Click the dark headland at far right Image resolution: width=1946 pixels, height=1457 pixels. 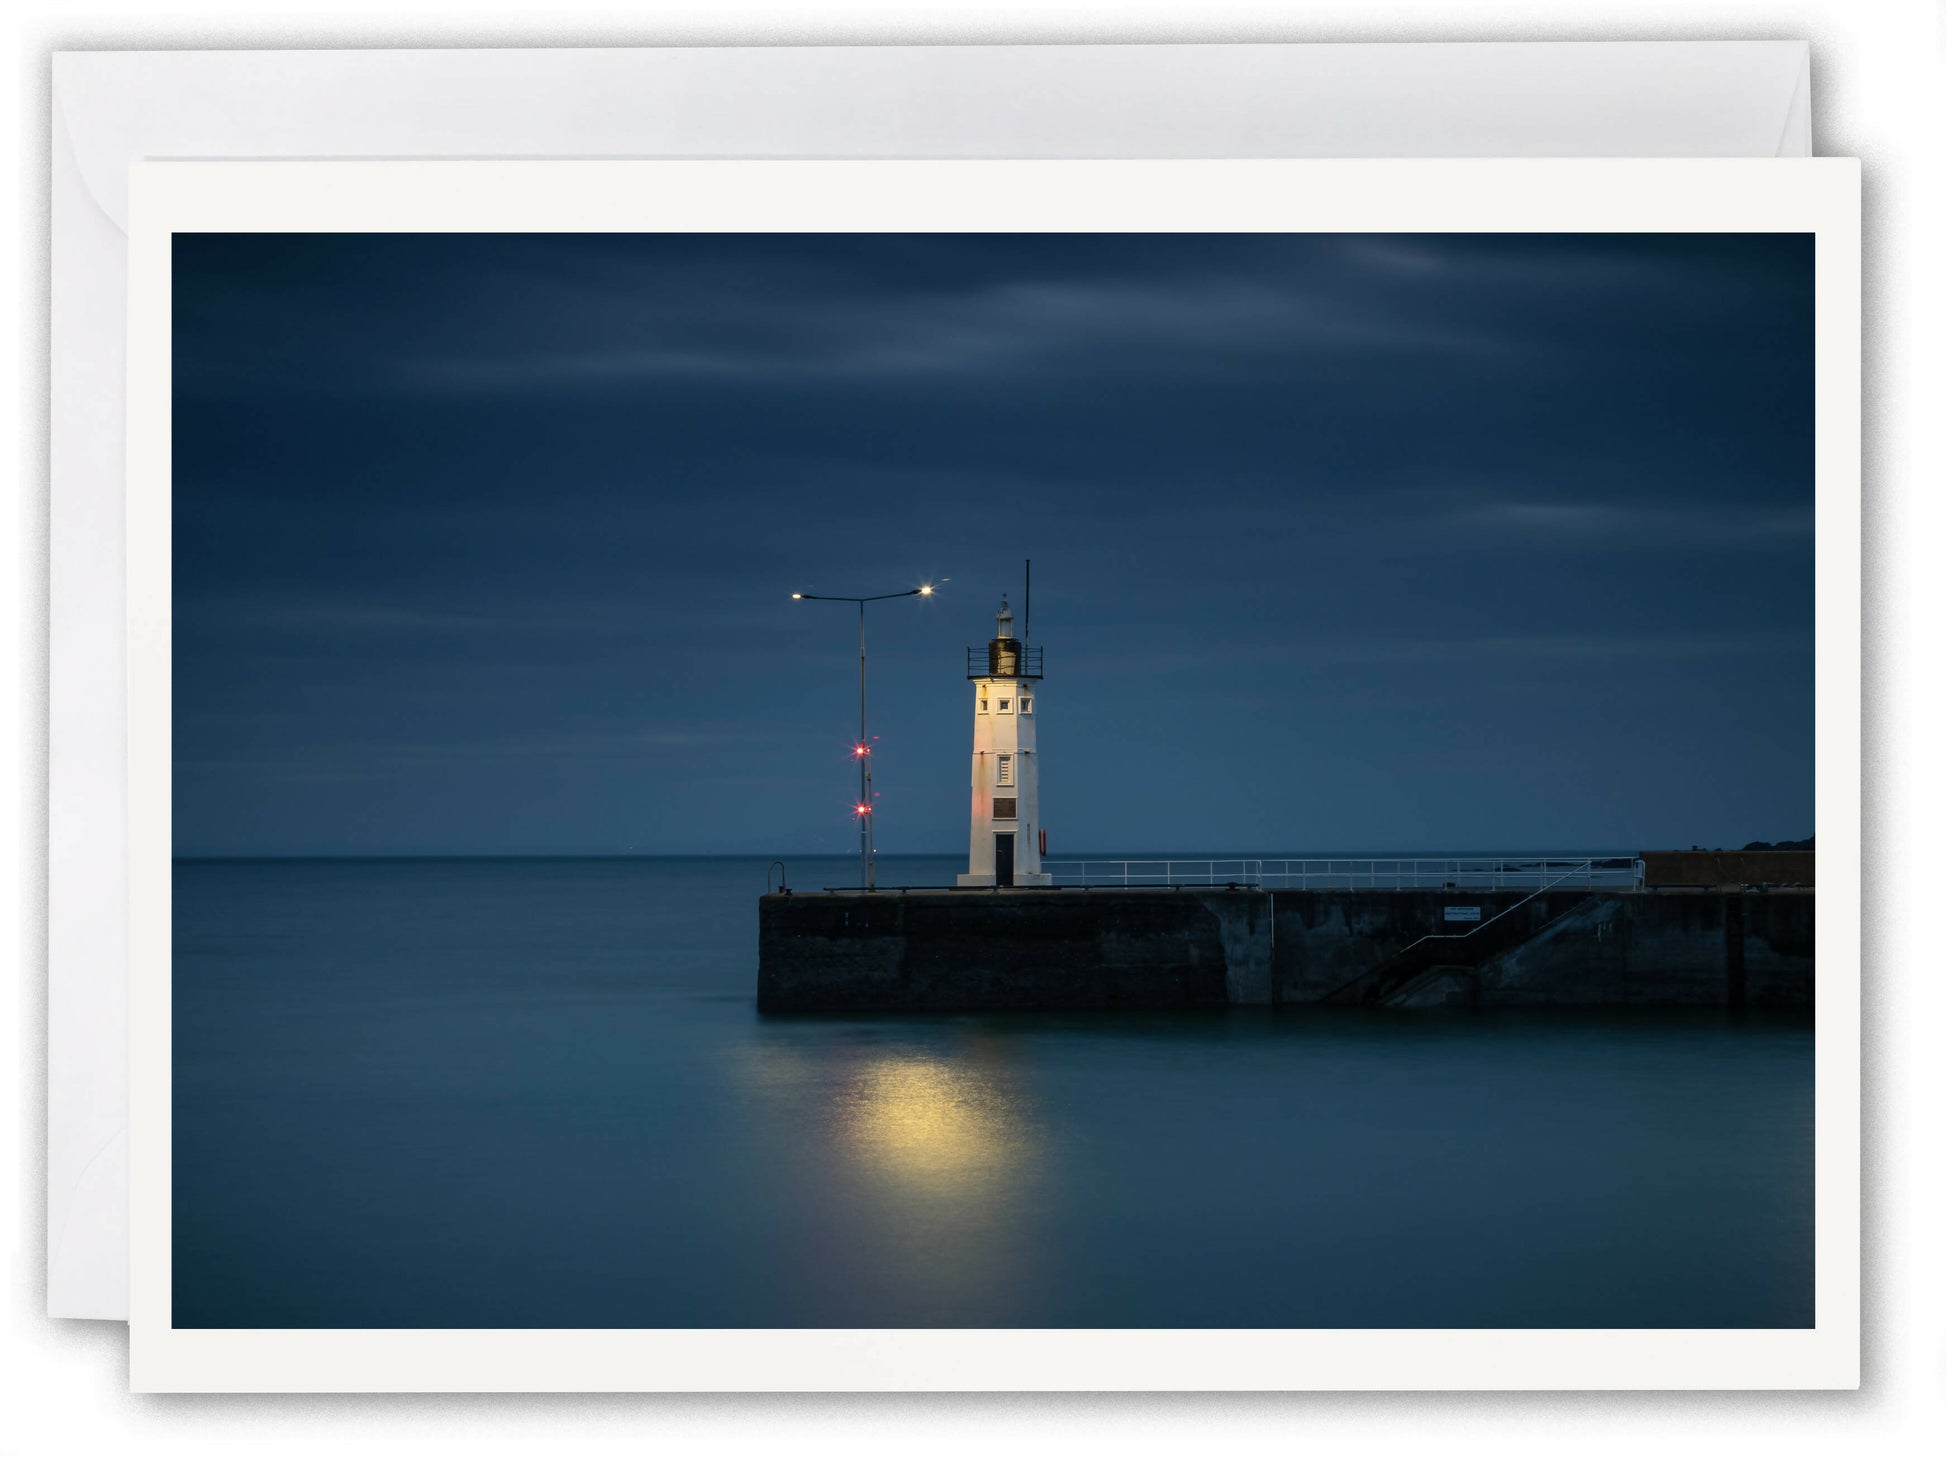point(1782,844)
